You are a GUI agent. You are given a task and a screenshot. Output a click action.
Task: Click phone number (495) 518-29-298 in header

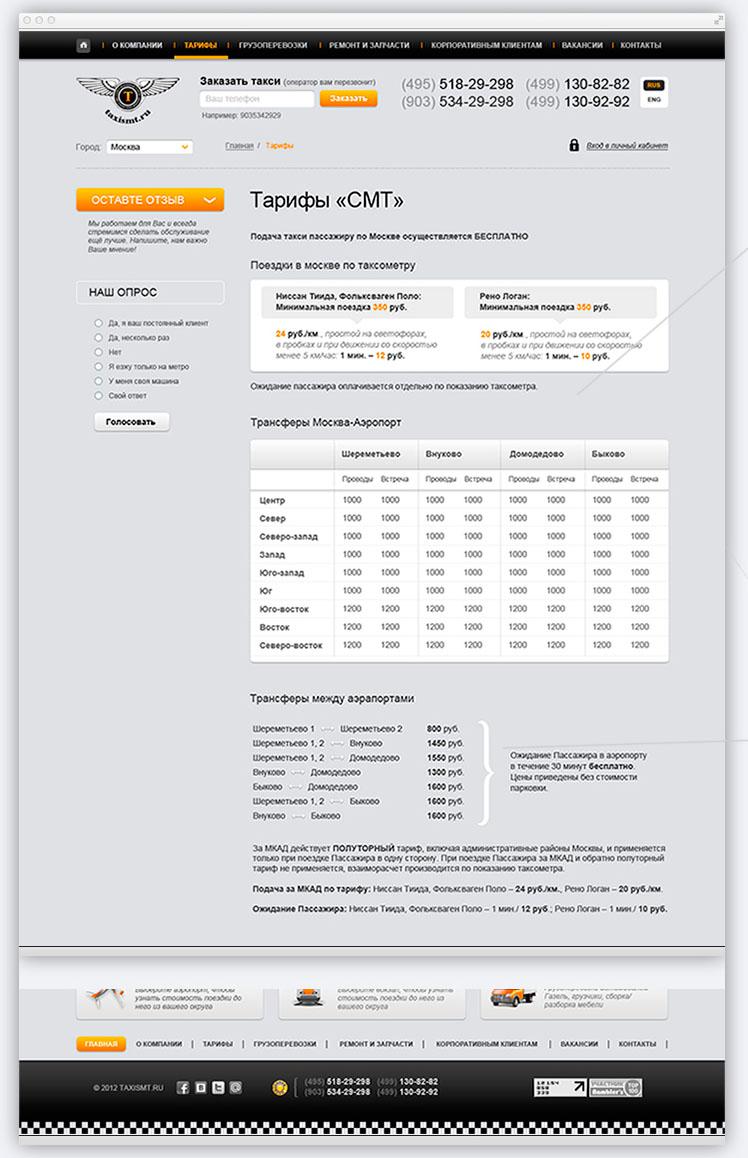[457, 84]
